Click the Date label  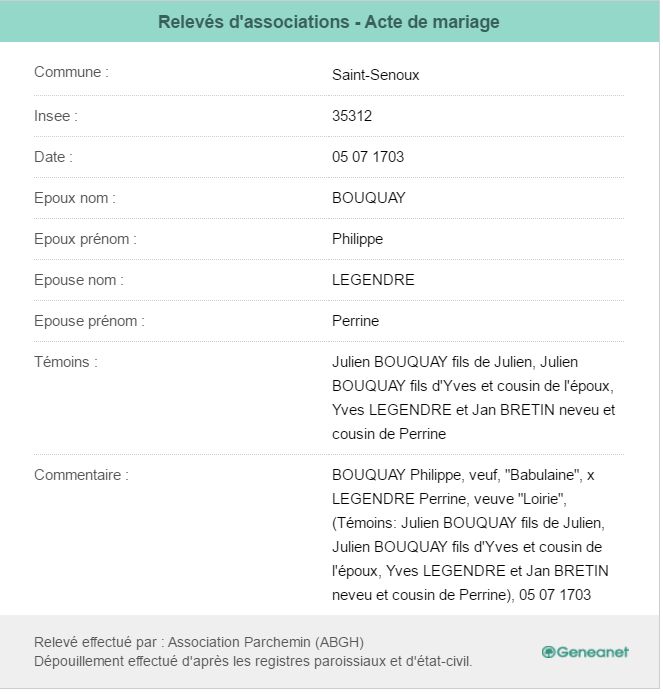pos(53,157)
